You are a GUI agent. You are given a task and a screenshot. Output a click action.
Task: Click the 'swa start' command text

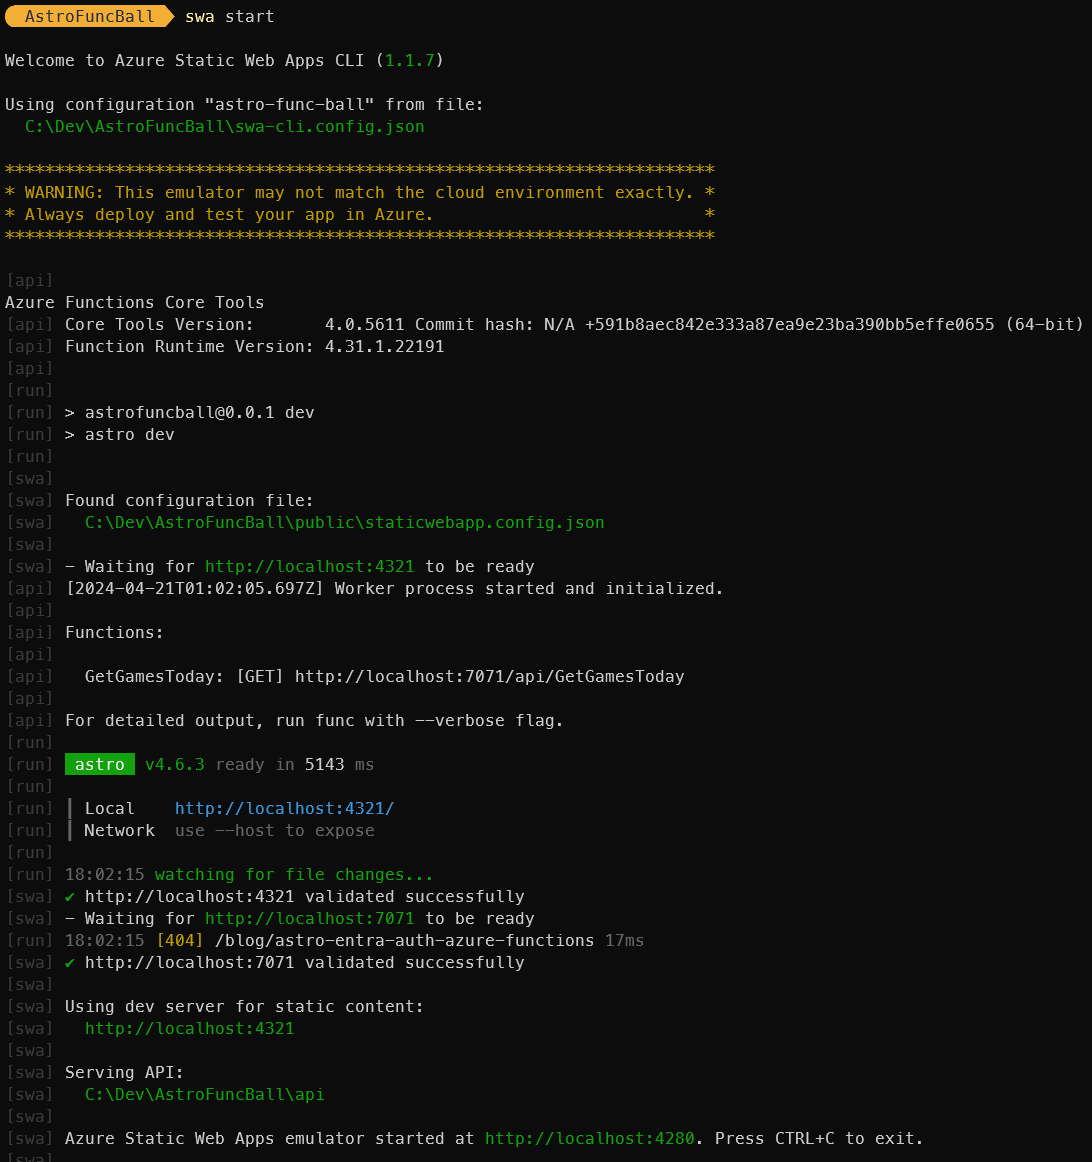(230, 16)
